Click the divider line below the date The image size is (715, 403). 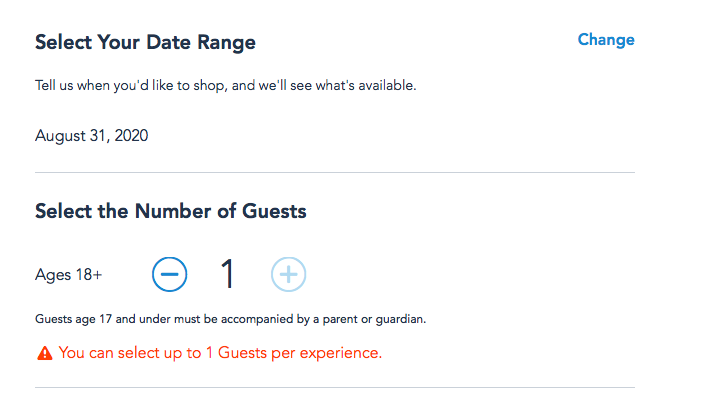coord(335,172)
